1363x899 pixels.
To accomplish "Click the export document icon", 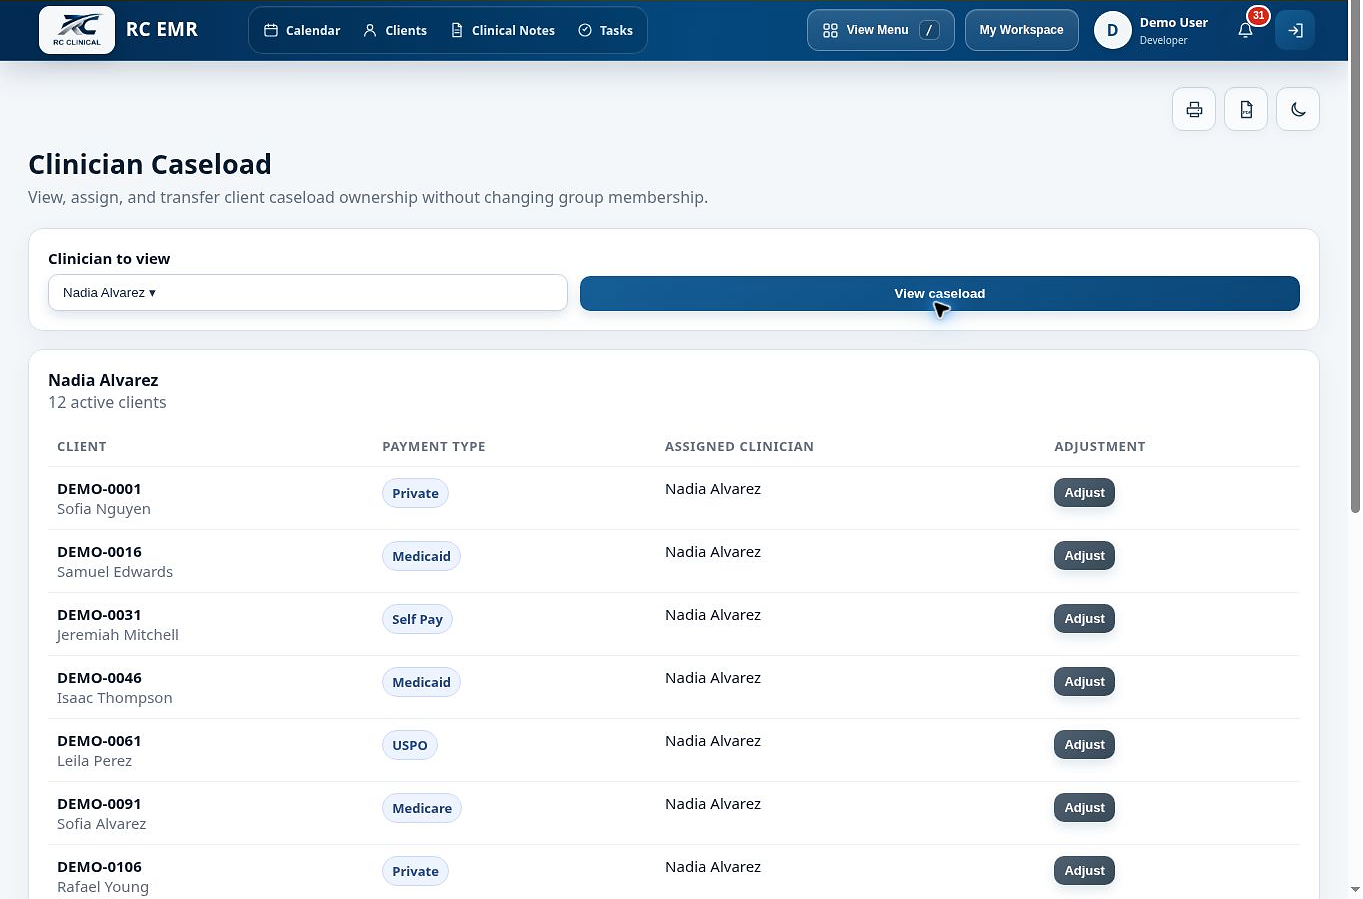I will [x=1246, y=109].
